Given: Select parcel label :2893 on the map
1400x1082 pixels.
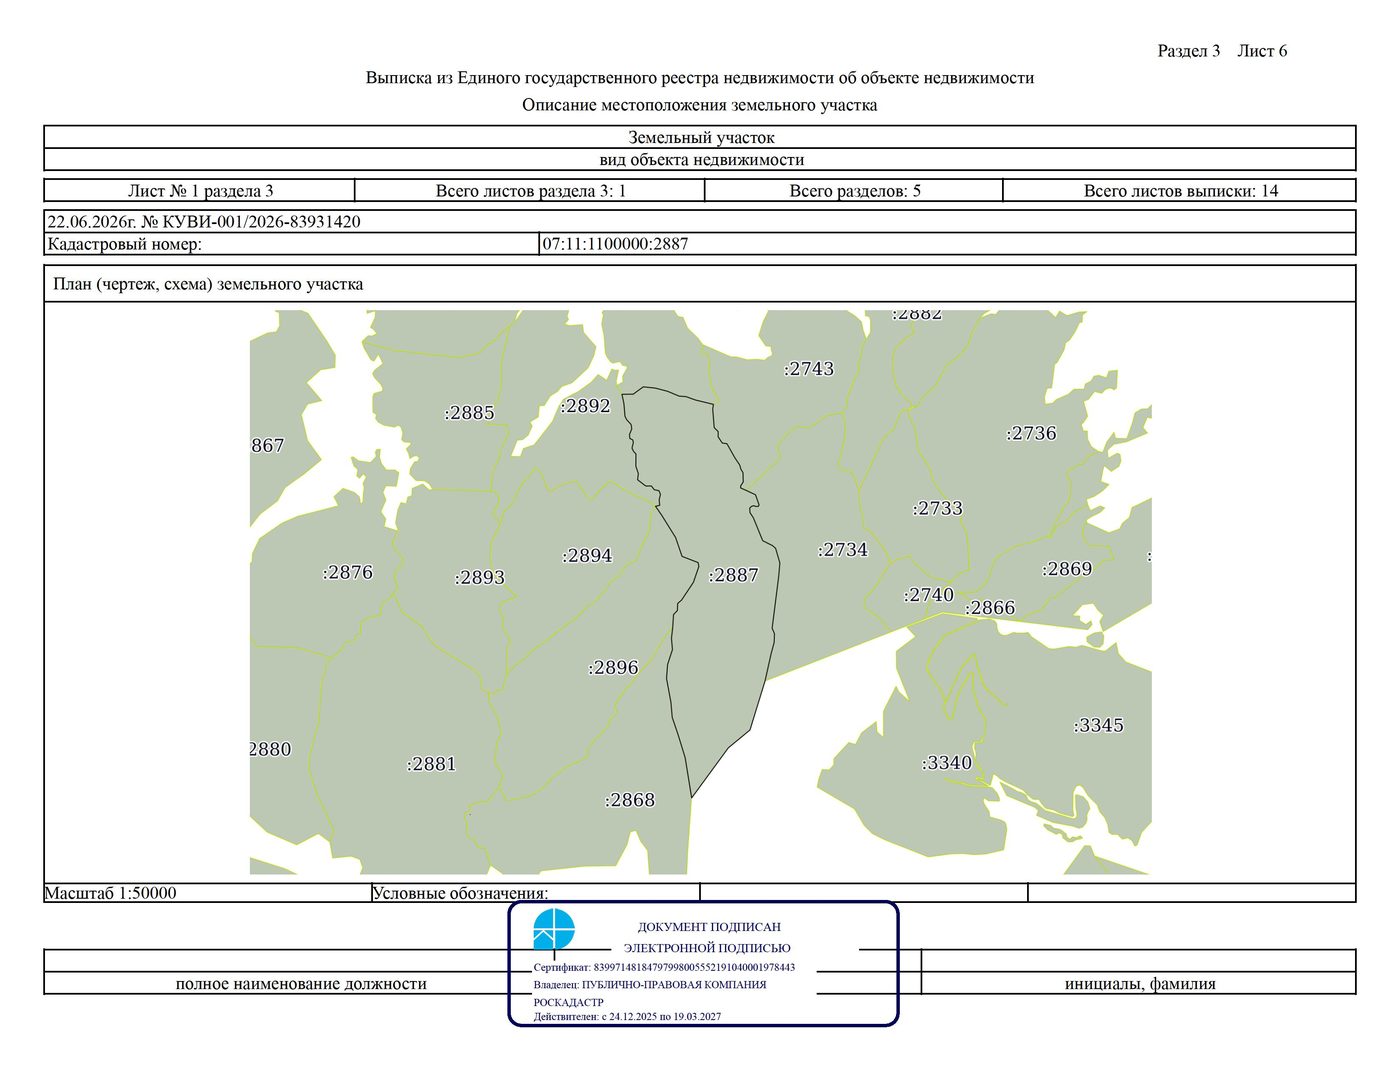Looking at the screenshot, I should point(480,578).
